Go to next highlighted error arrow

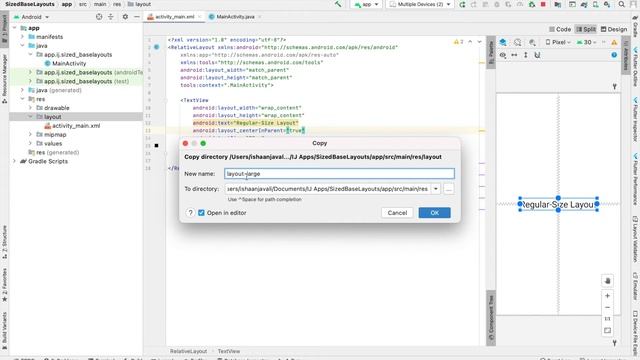tap(480, 42)
